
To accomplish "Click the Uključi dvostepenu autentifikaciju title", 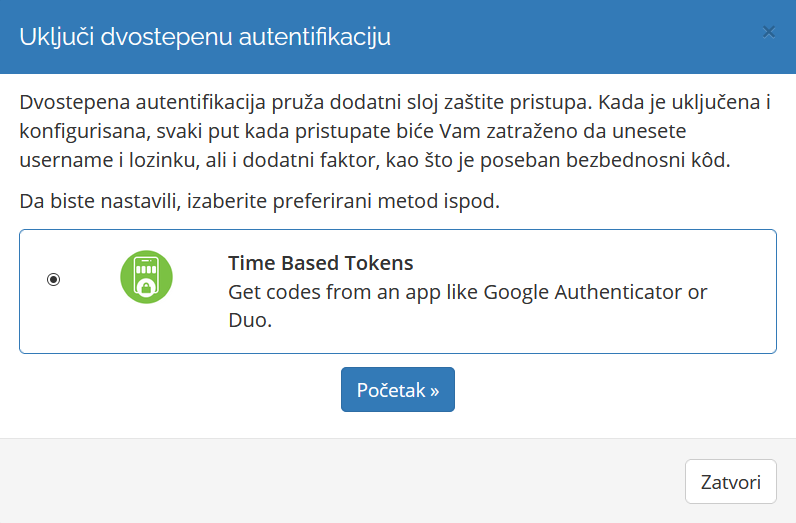I will 205,37.
